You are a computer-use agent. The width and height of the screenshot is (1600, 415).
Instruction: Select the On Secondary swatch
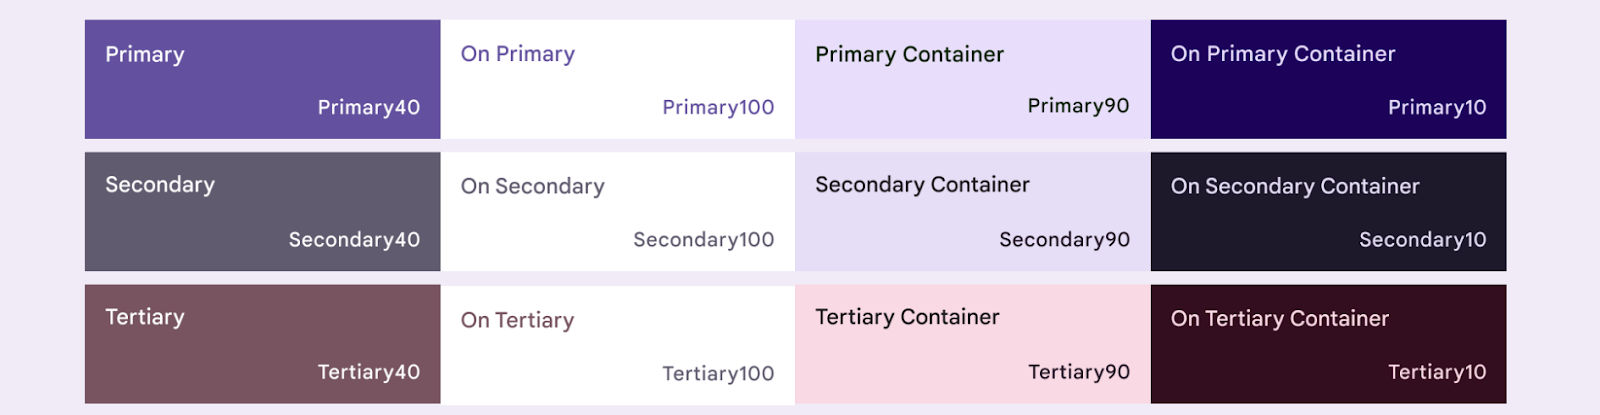tap(617, 211)
